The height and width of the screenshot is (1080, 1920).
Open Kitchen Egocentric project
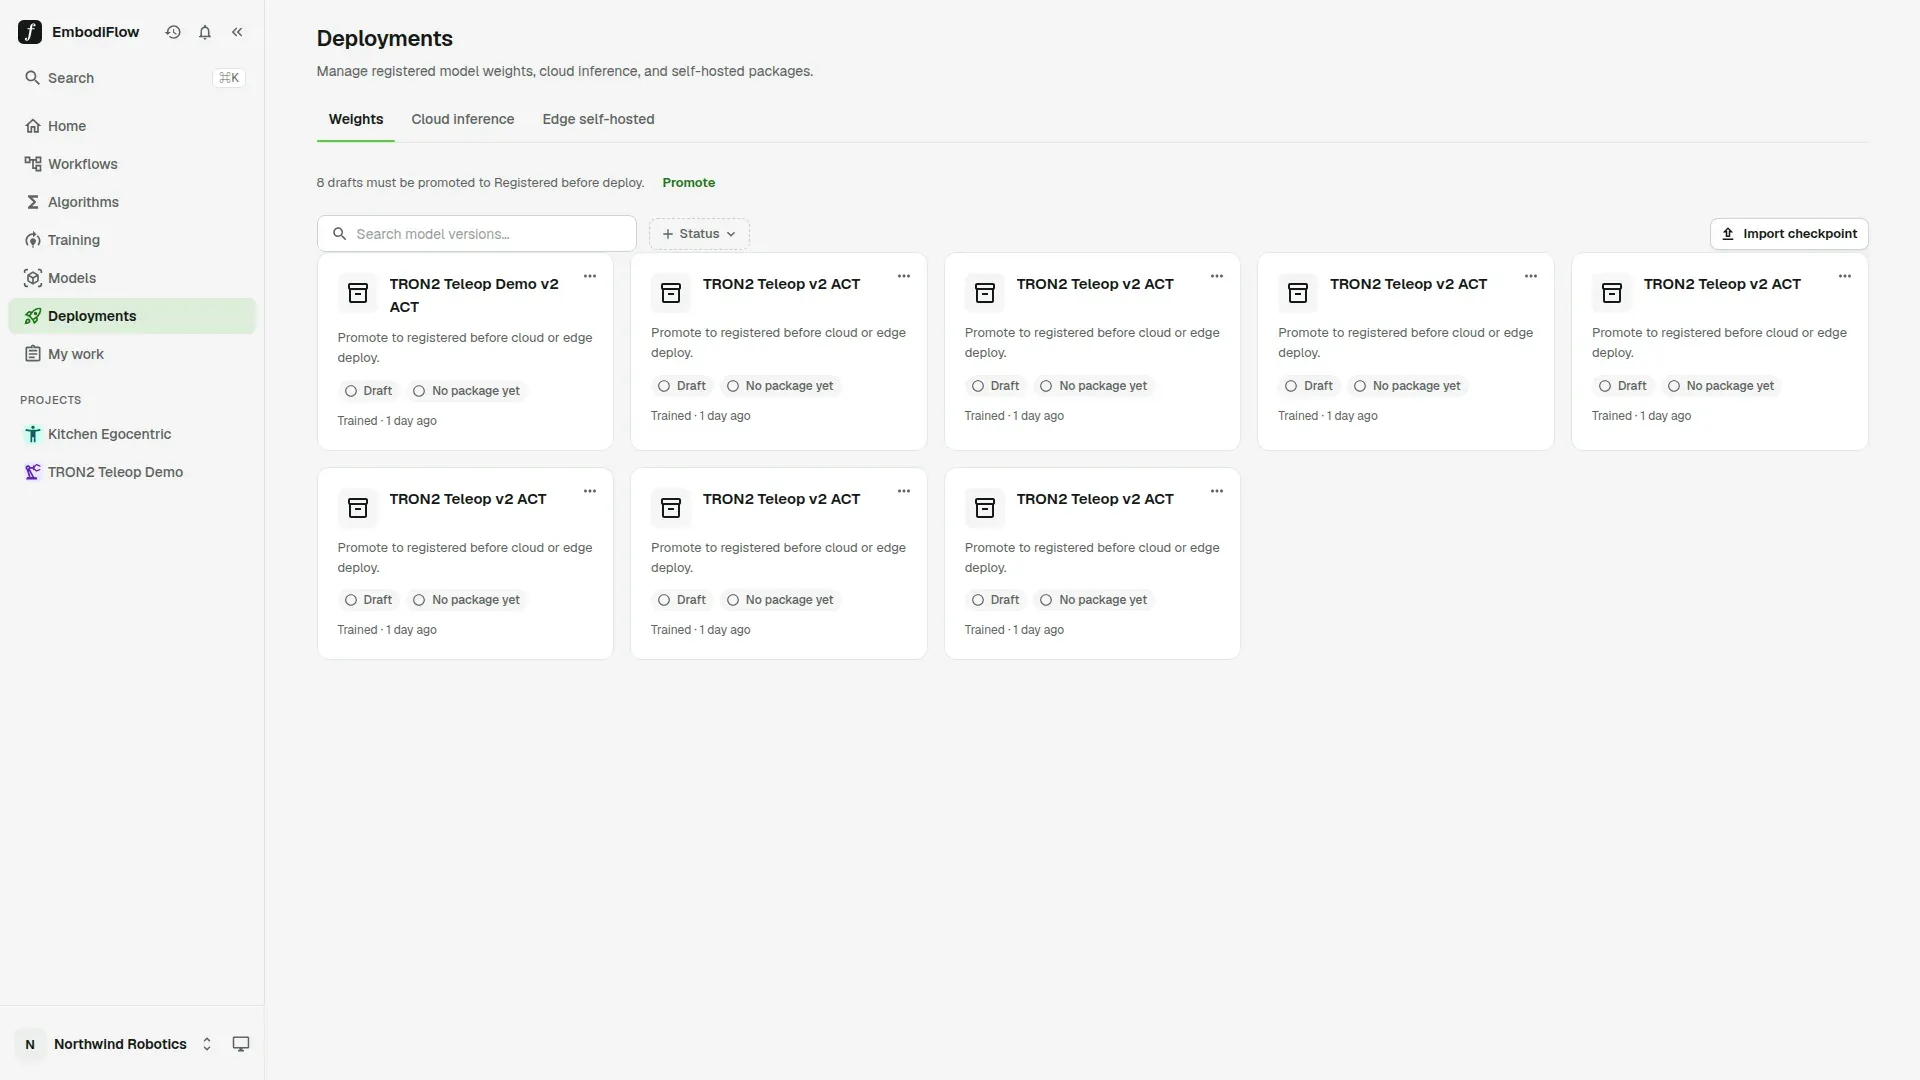[132, 434]
